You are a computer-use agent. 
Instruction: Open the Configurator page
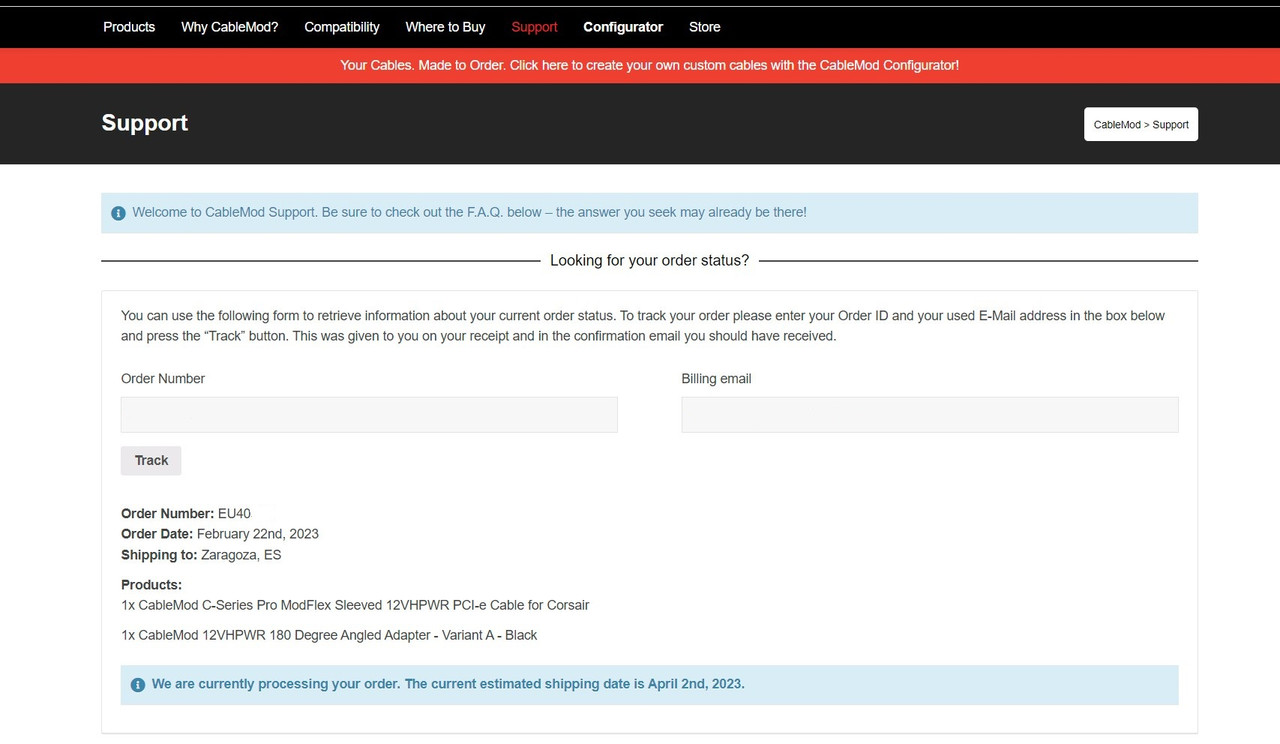click(x=623, y=27)
